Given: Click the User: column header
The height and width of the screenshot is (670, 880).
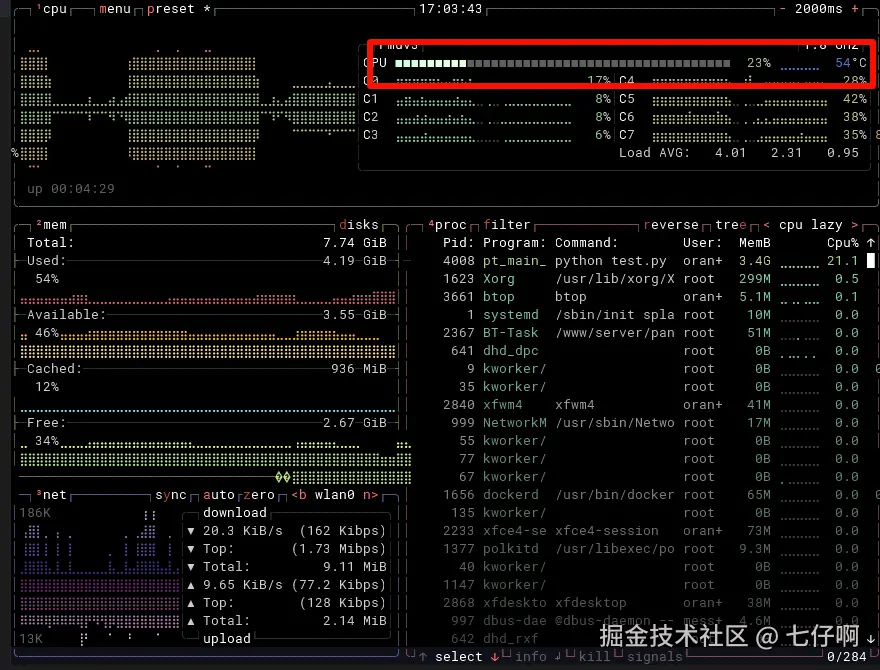Looking at the screenshot, I should 703,243.
